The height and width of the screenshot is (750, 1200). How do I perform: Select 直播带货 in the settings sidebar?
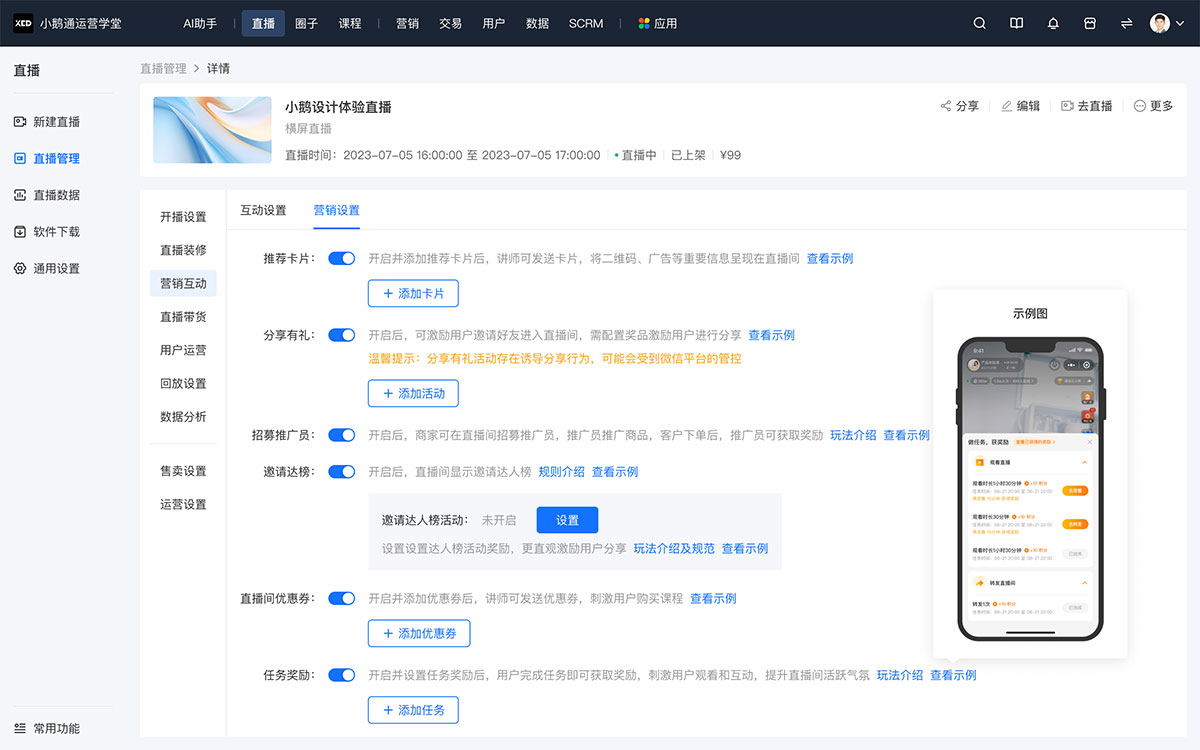(183, 316)
